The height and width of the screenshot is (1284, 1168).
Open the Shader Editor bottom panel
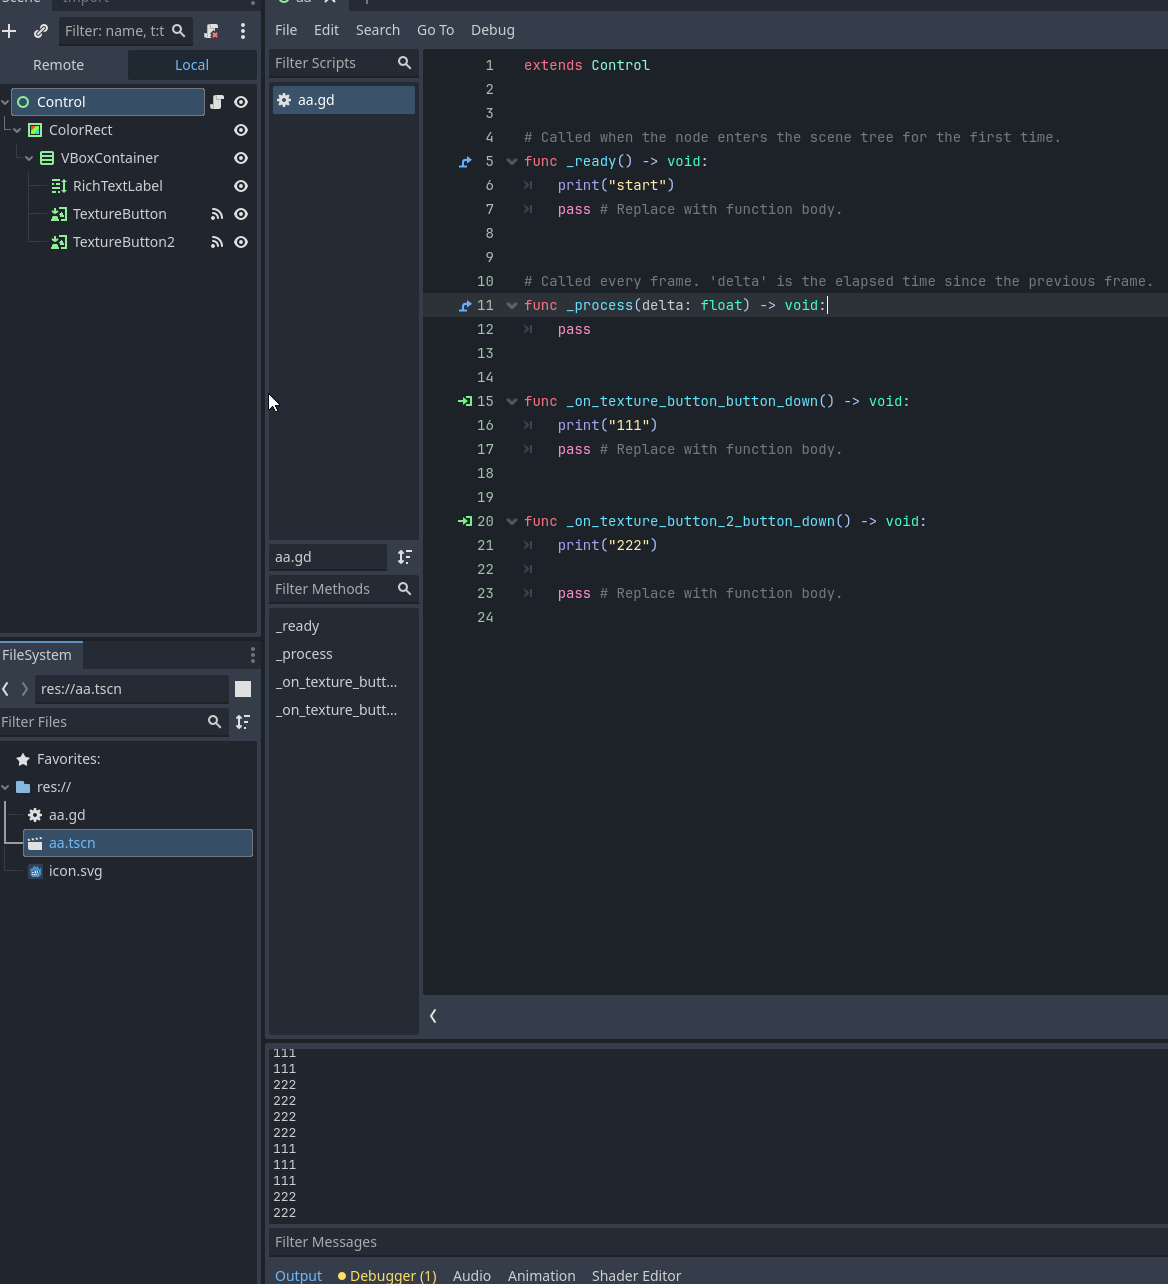coord(636,1276)
